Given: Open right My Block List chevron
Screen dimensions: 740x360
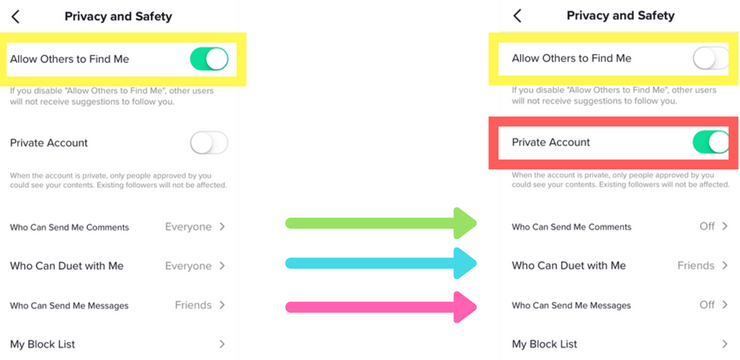Looking at the screenshot, I should 724,344.
